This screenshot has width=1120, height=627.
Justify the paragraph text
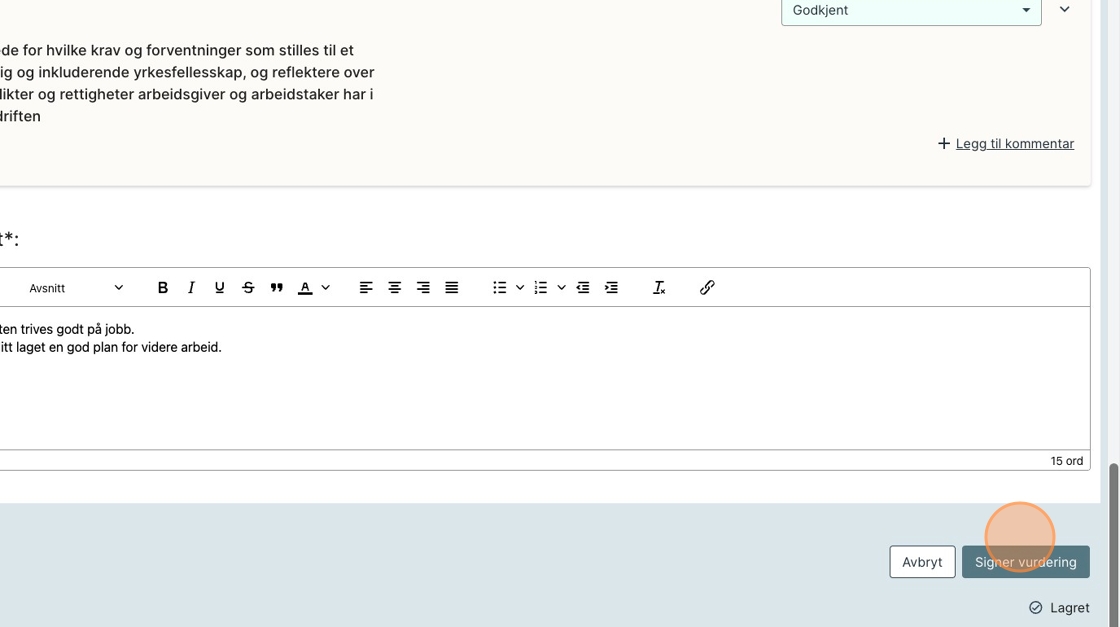[452, 288]
